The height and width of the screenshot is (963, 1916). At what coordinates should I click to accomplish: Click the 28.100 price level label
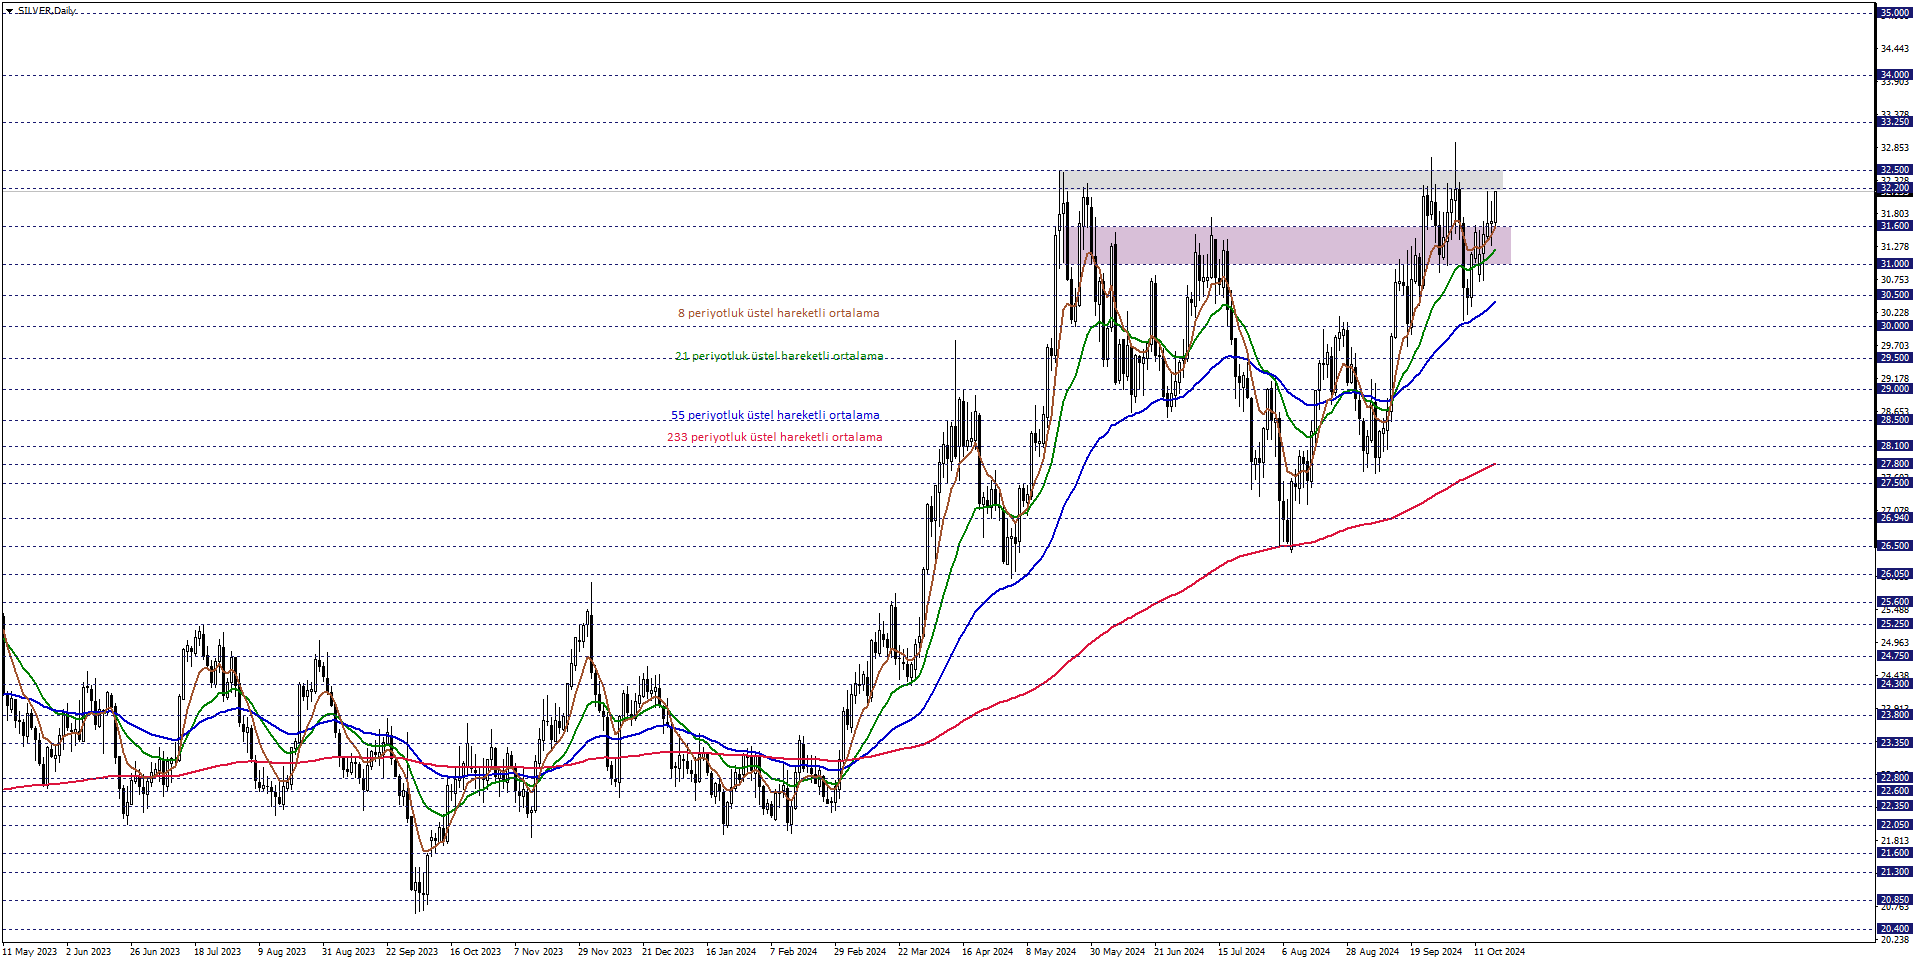coord(1895,446)
